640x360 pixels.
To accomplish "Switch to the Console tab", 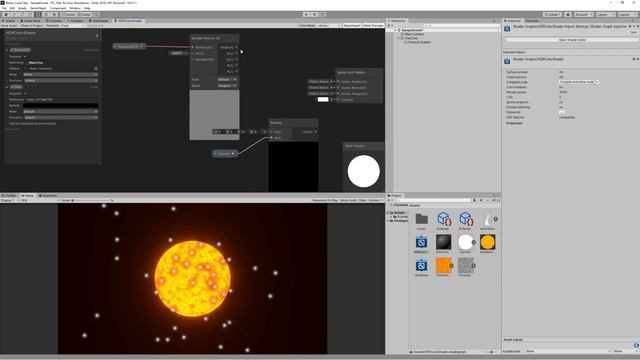I will (x=53, y=20).
